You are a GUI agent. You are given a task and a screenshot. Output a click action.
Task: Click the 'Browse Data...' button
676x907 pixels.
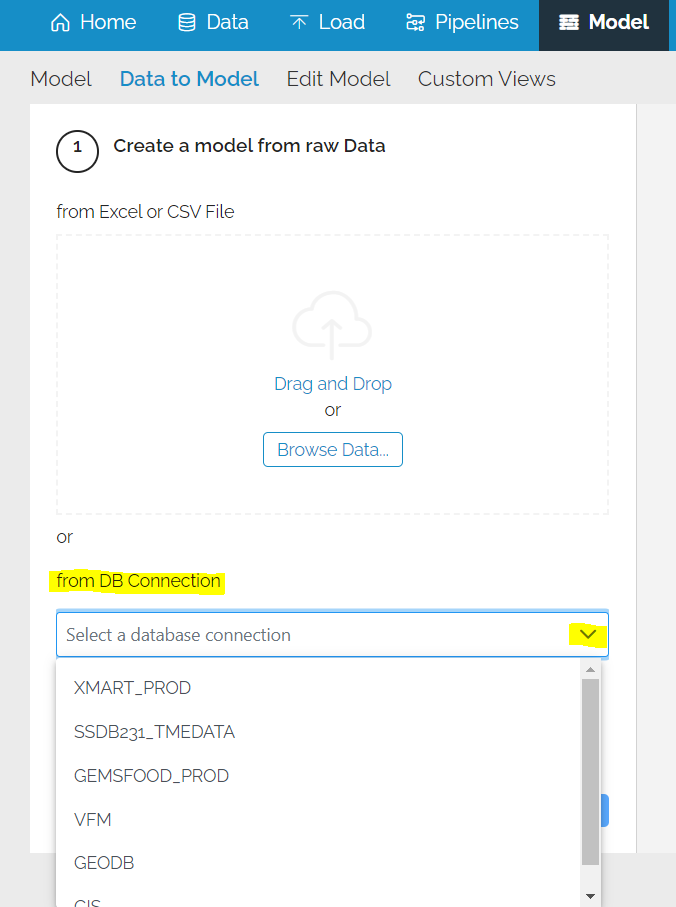[332, 449]
